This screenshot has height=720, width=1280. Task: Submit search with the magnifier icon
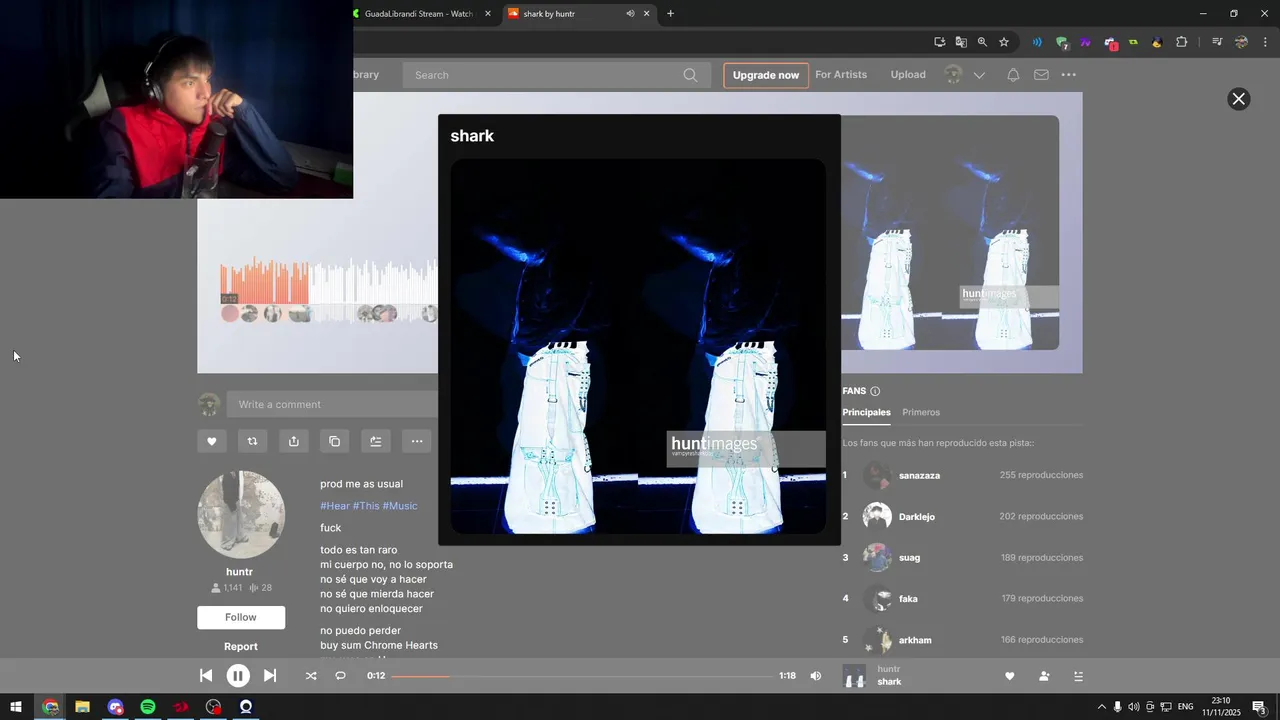point(690,75)
